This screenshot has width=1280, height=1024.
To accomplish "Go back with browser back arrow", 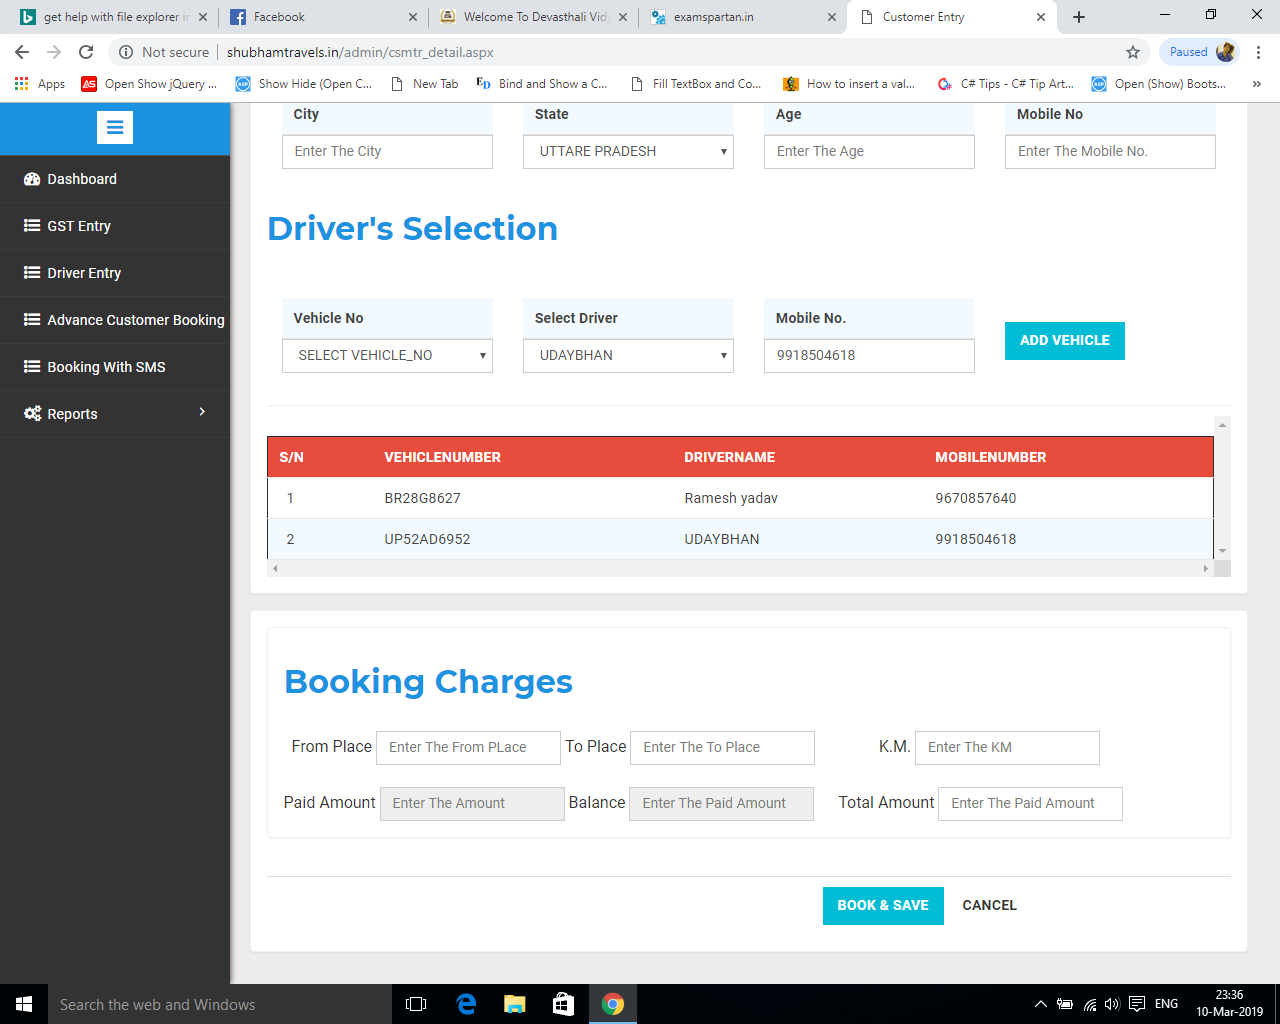I will (x=22, y=52).
